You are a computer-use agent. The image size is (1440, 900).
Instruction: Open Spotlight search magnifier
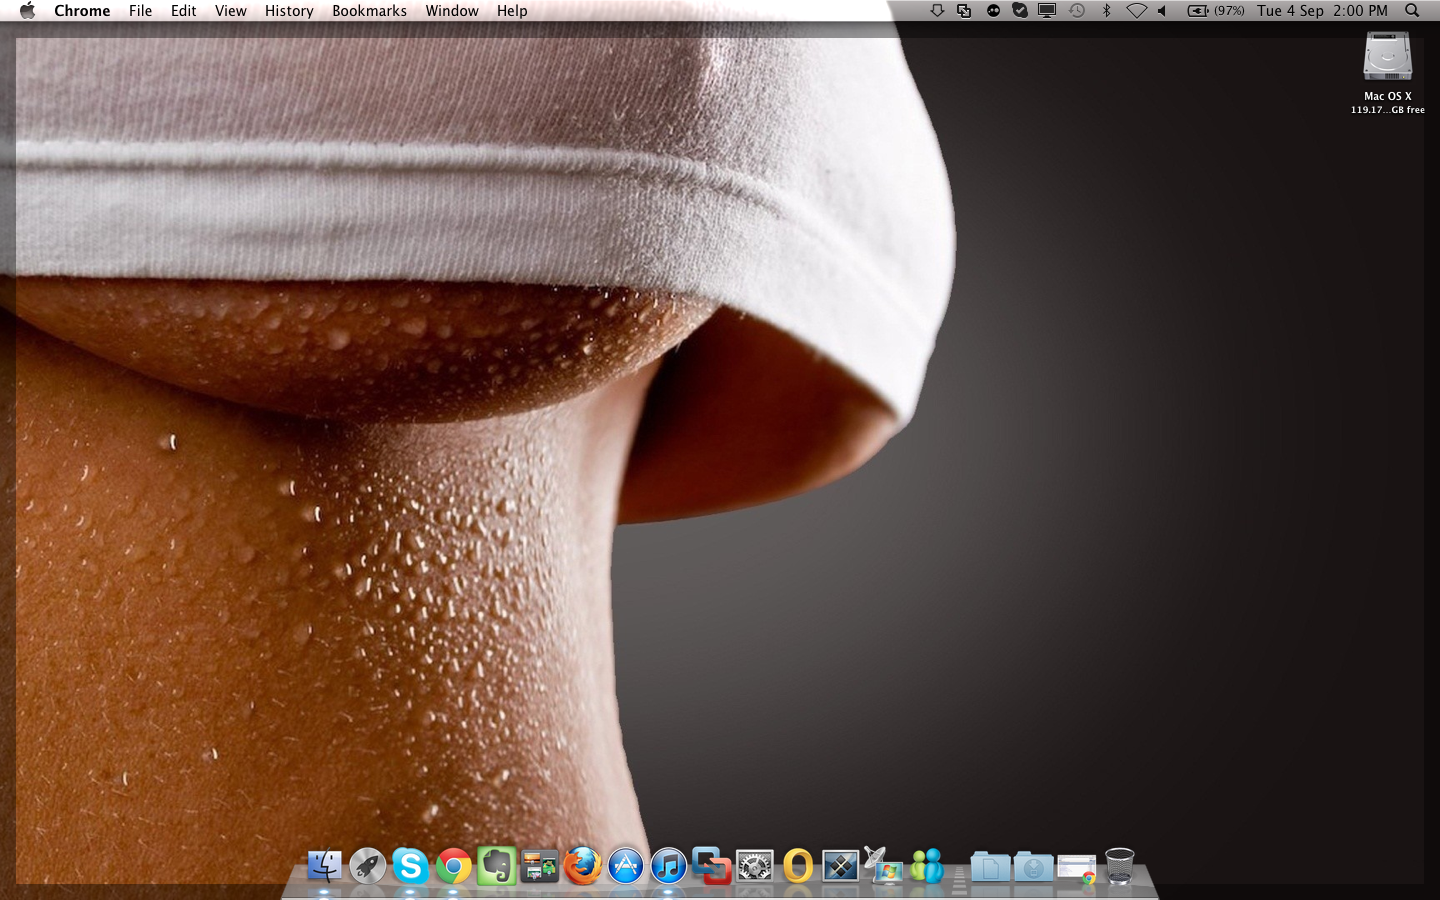point(1412,10)
